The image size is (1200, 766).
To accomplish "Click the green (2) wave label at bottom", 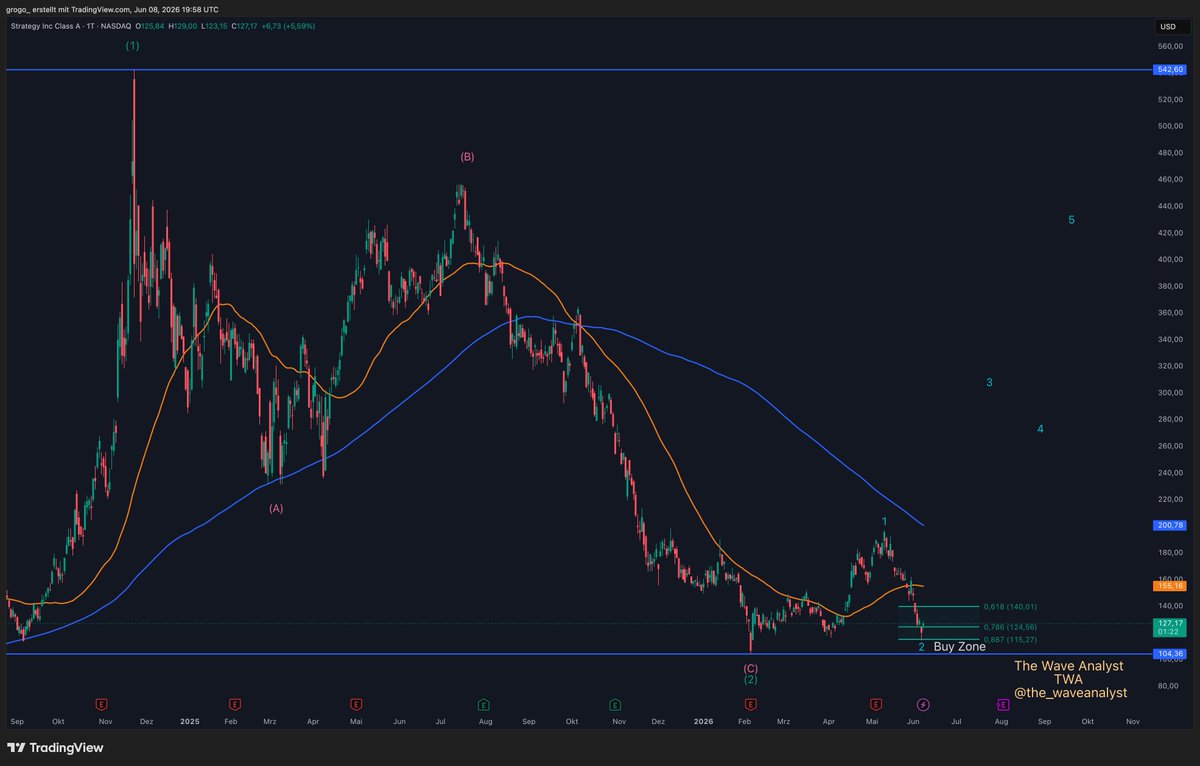I will [x=751, y=679].
